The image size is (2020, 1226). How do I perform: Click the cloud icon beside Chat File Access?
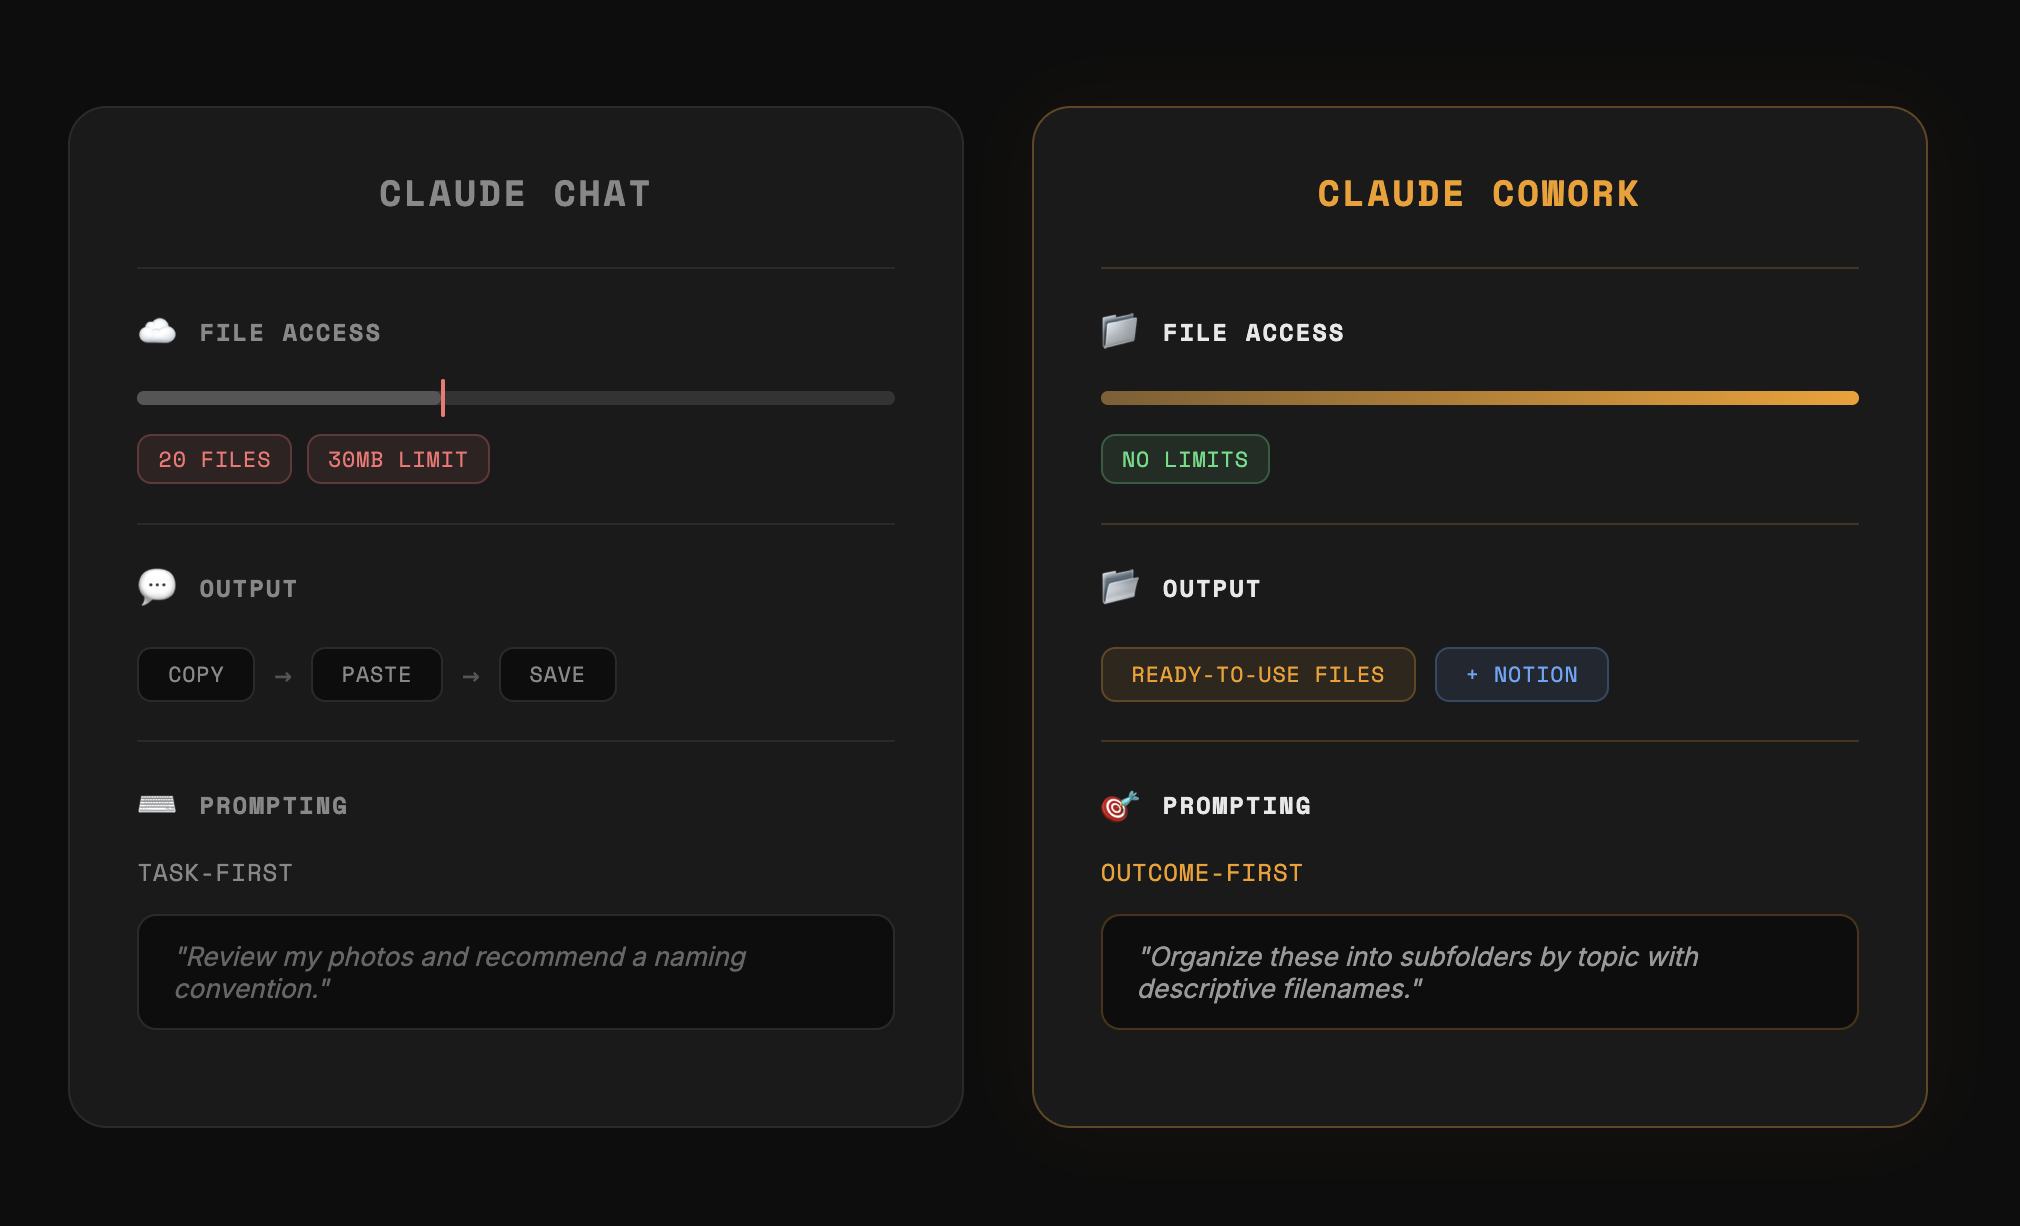tap(157, 331)
